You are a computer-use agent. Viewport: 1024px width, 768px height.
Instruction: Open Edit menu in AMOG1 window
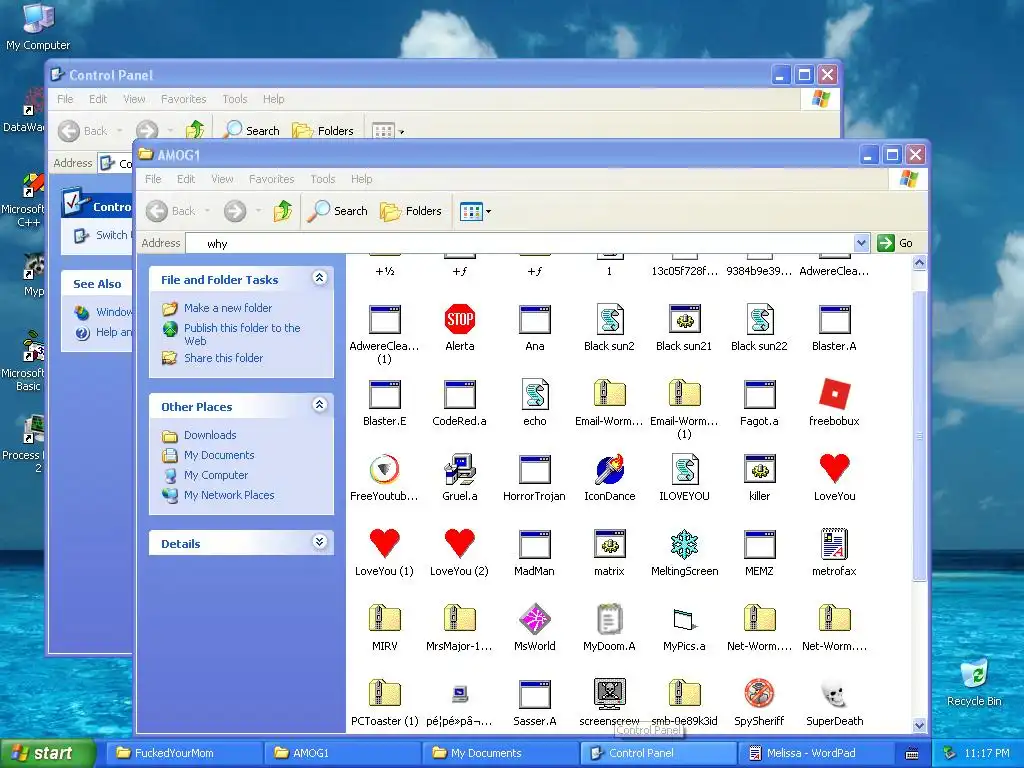[186, 179]
